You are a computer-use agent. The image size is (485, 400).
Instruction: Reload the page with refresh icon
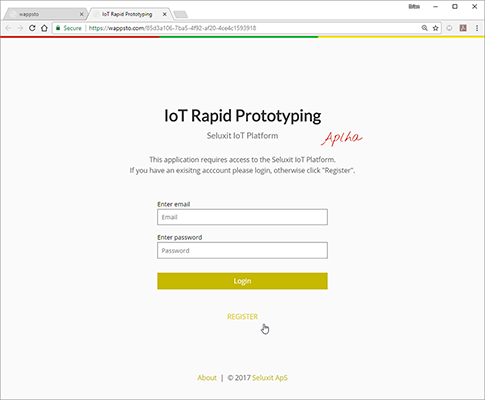[32, 28]
